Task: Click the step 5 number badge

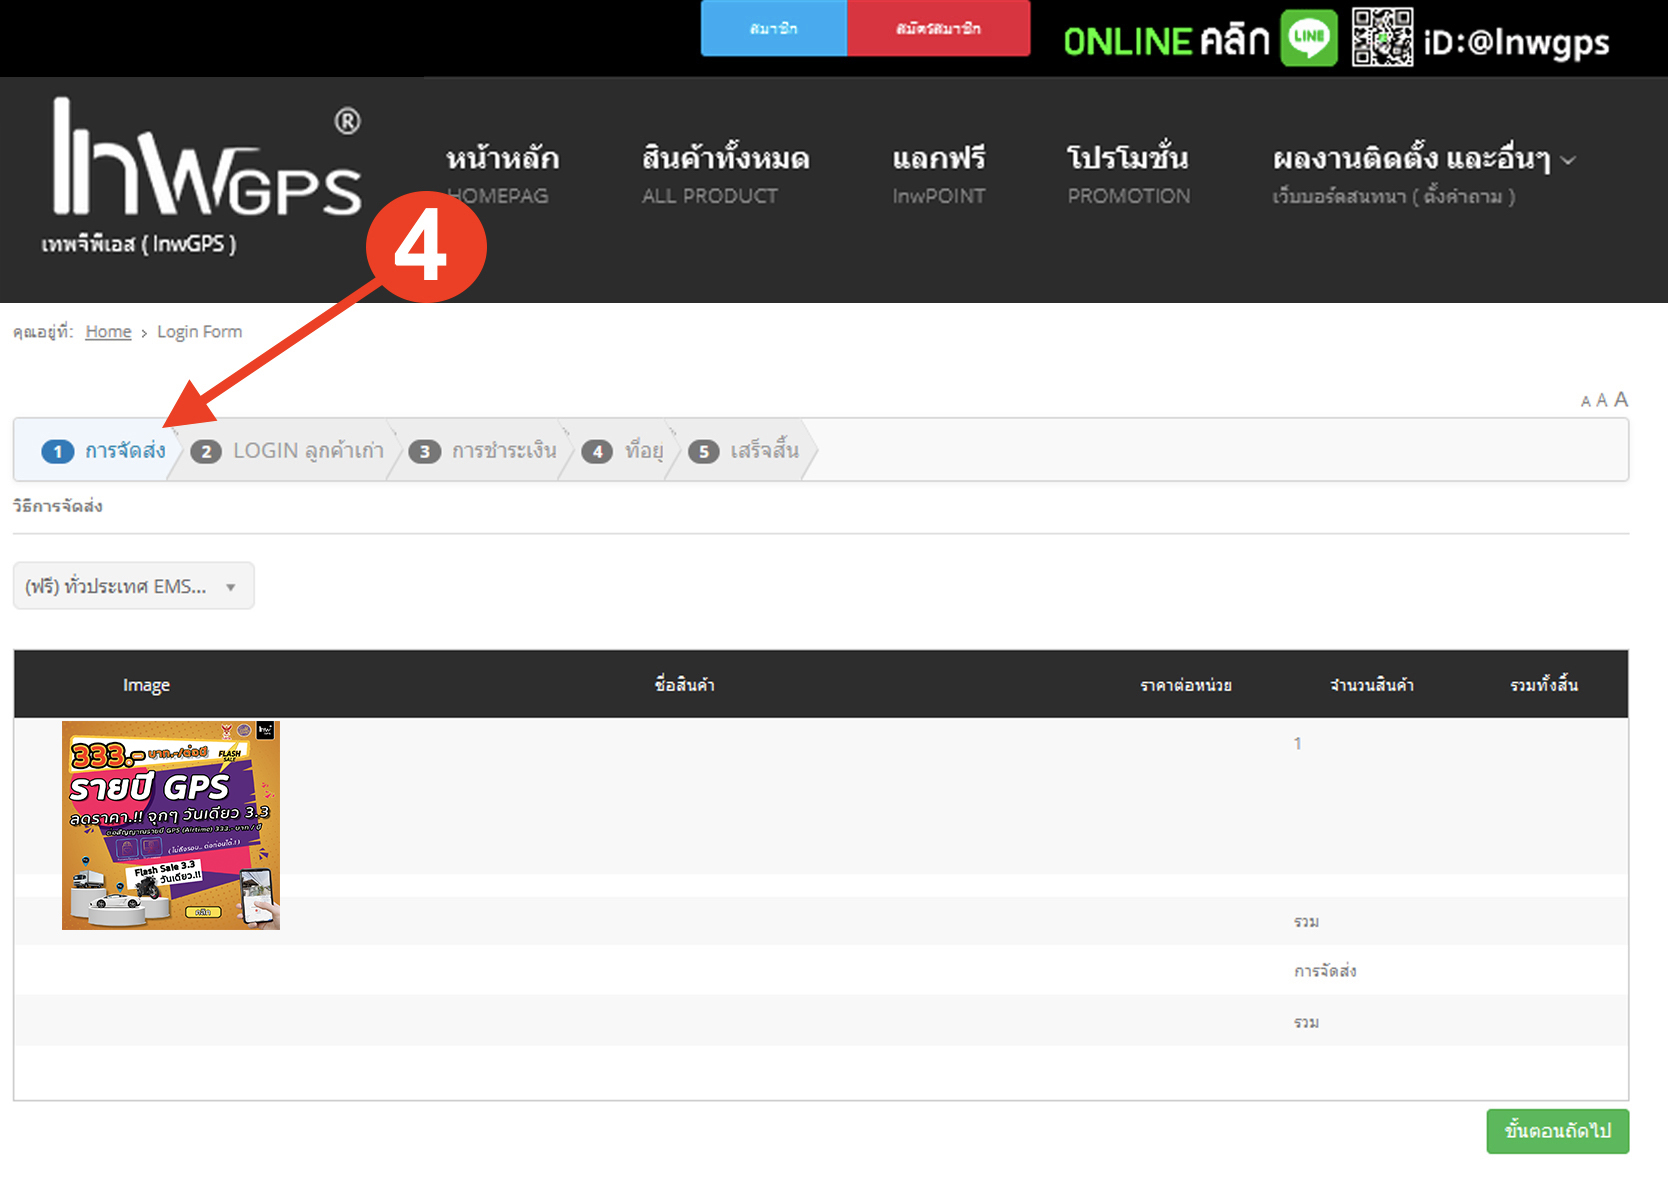Action: (704, 452)
